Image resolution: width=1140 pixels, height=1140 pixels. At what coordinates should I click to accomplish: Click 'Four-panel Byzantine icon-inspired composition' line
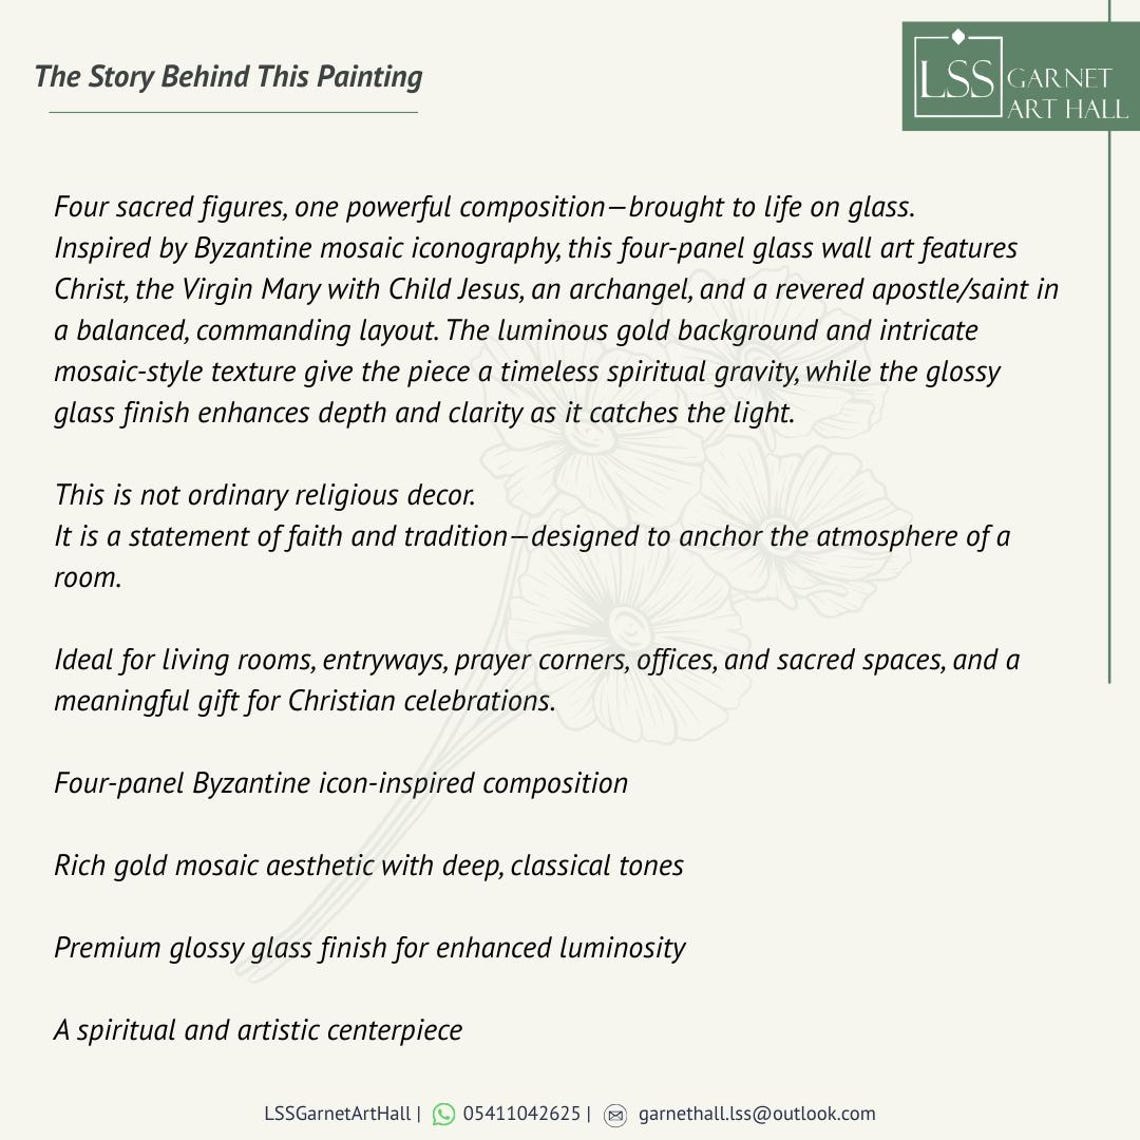click(341, 784)
